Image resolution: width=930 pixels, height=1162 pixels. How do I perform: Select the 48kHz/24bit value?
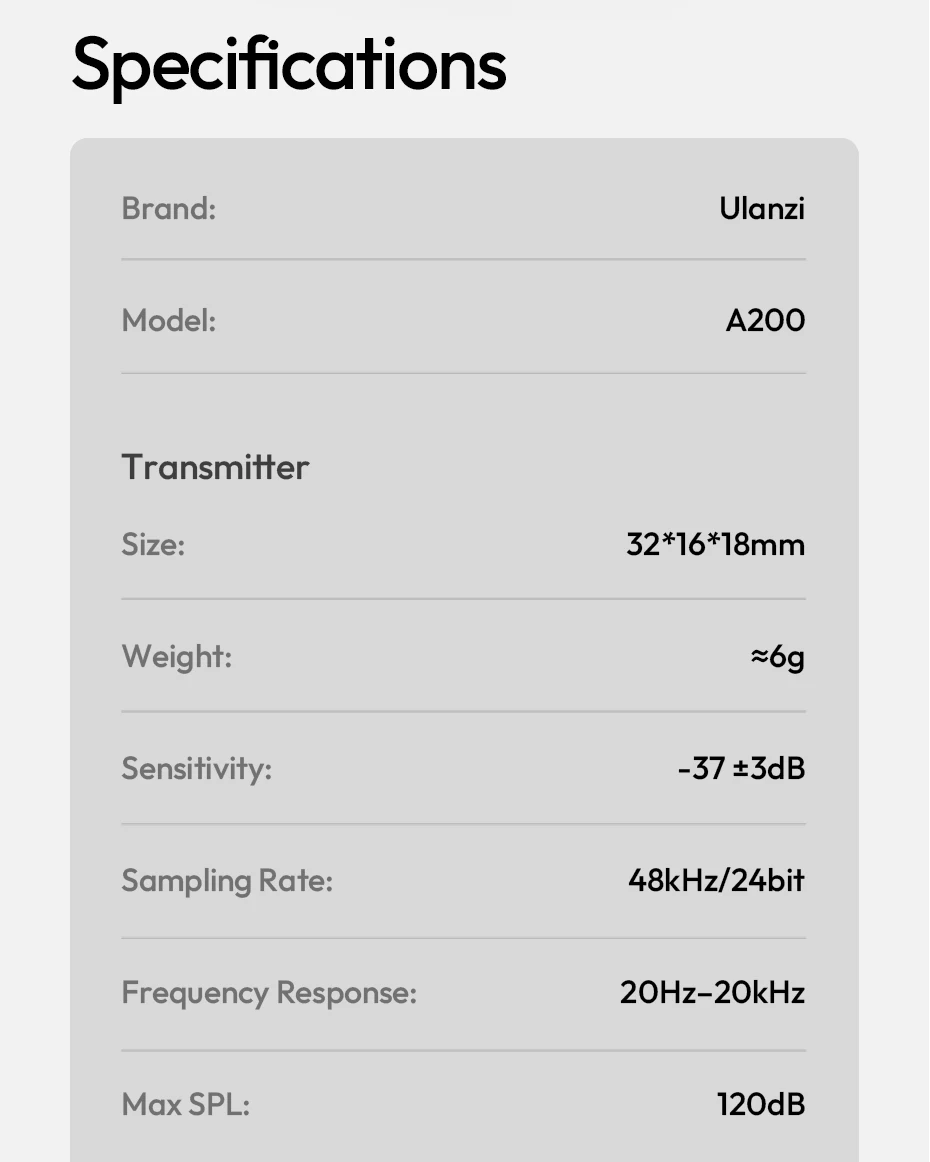pos(715,881)
